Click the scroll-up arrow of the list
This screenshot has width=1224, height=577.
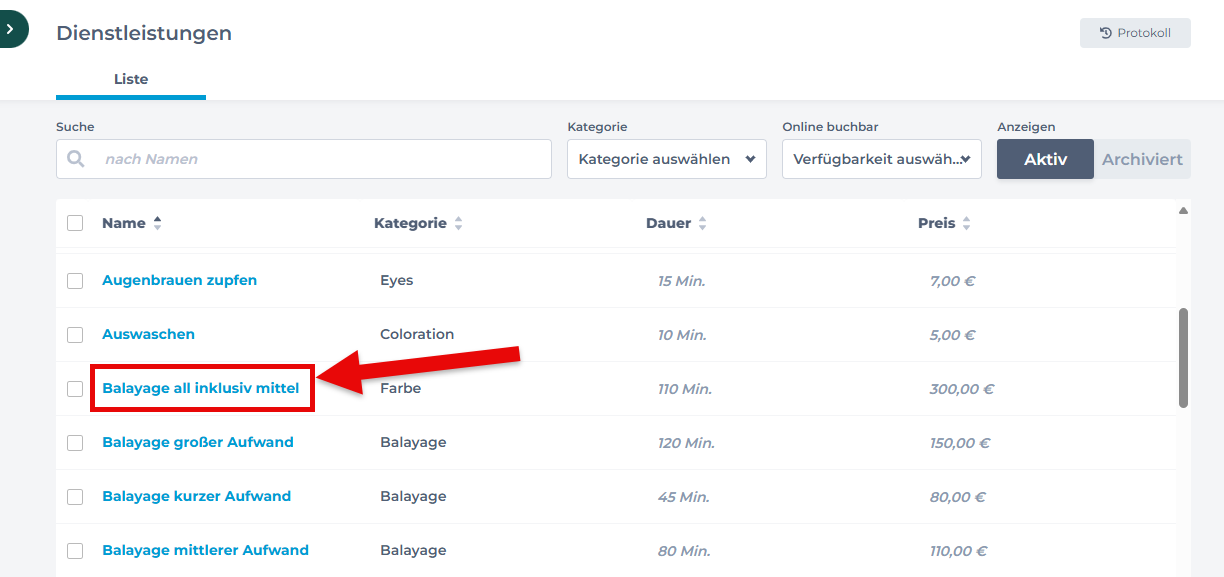(1183, 211)
